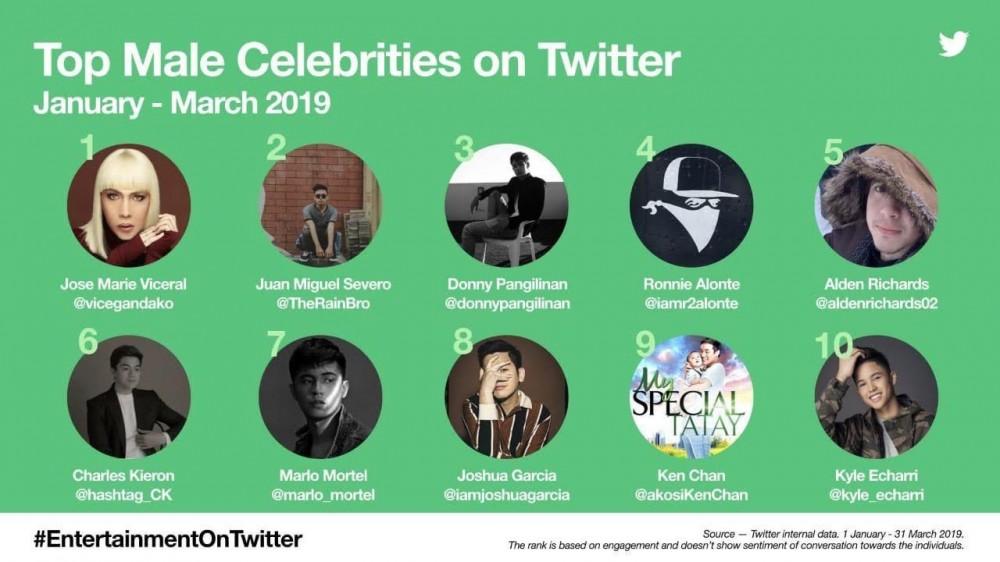Open the My Special Tatay poster image

tap(691, 396)
